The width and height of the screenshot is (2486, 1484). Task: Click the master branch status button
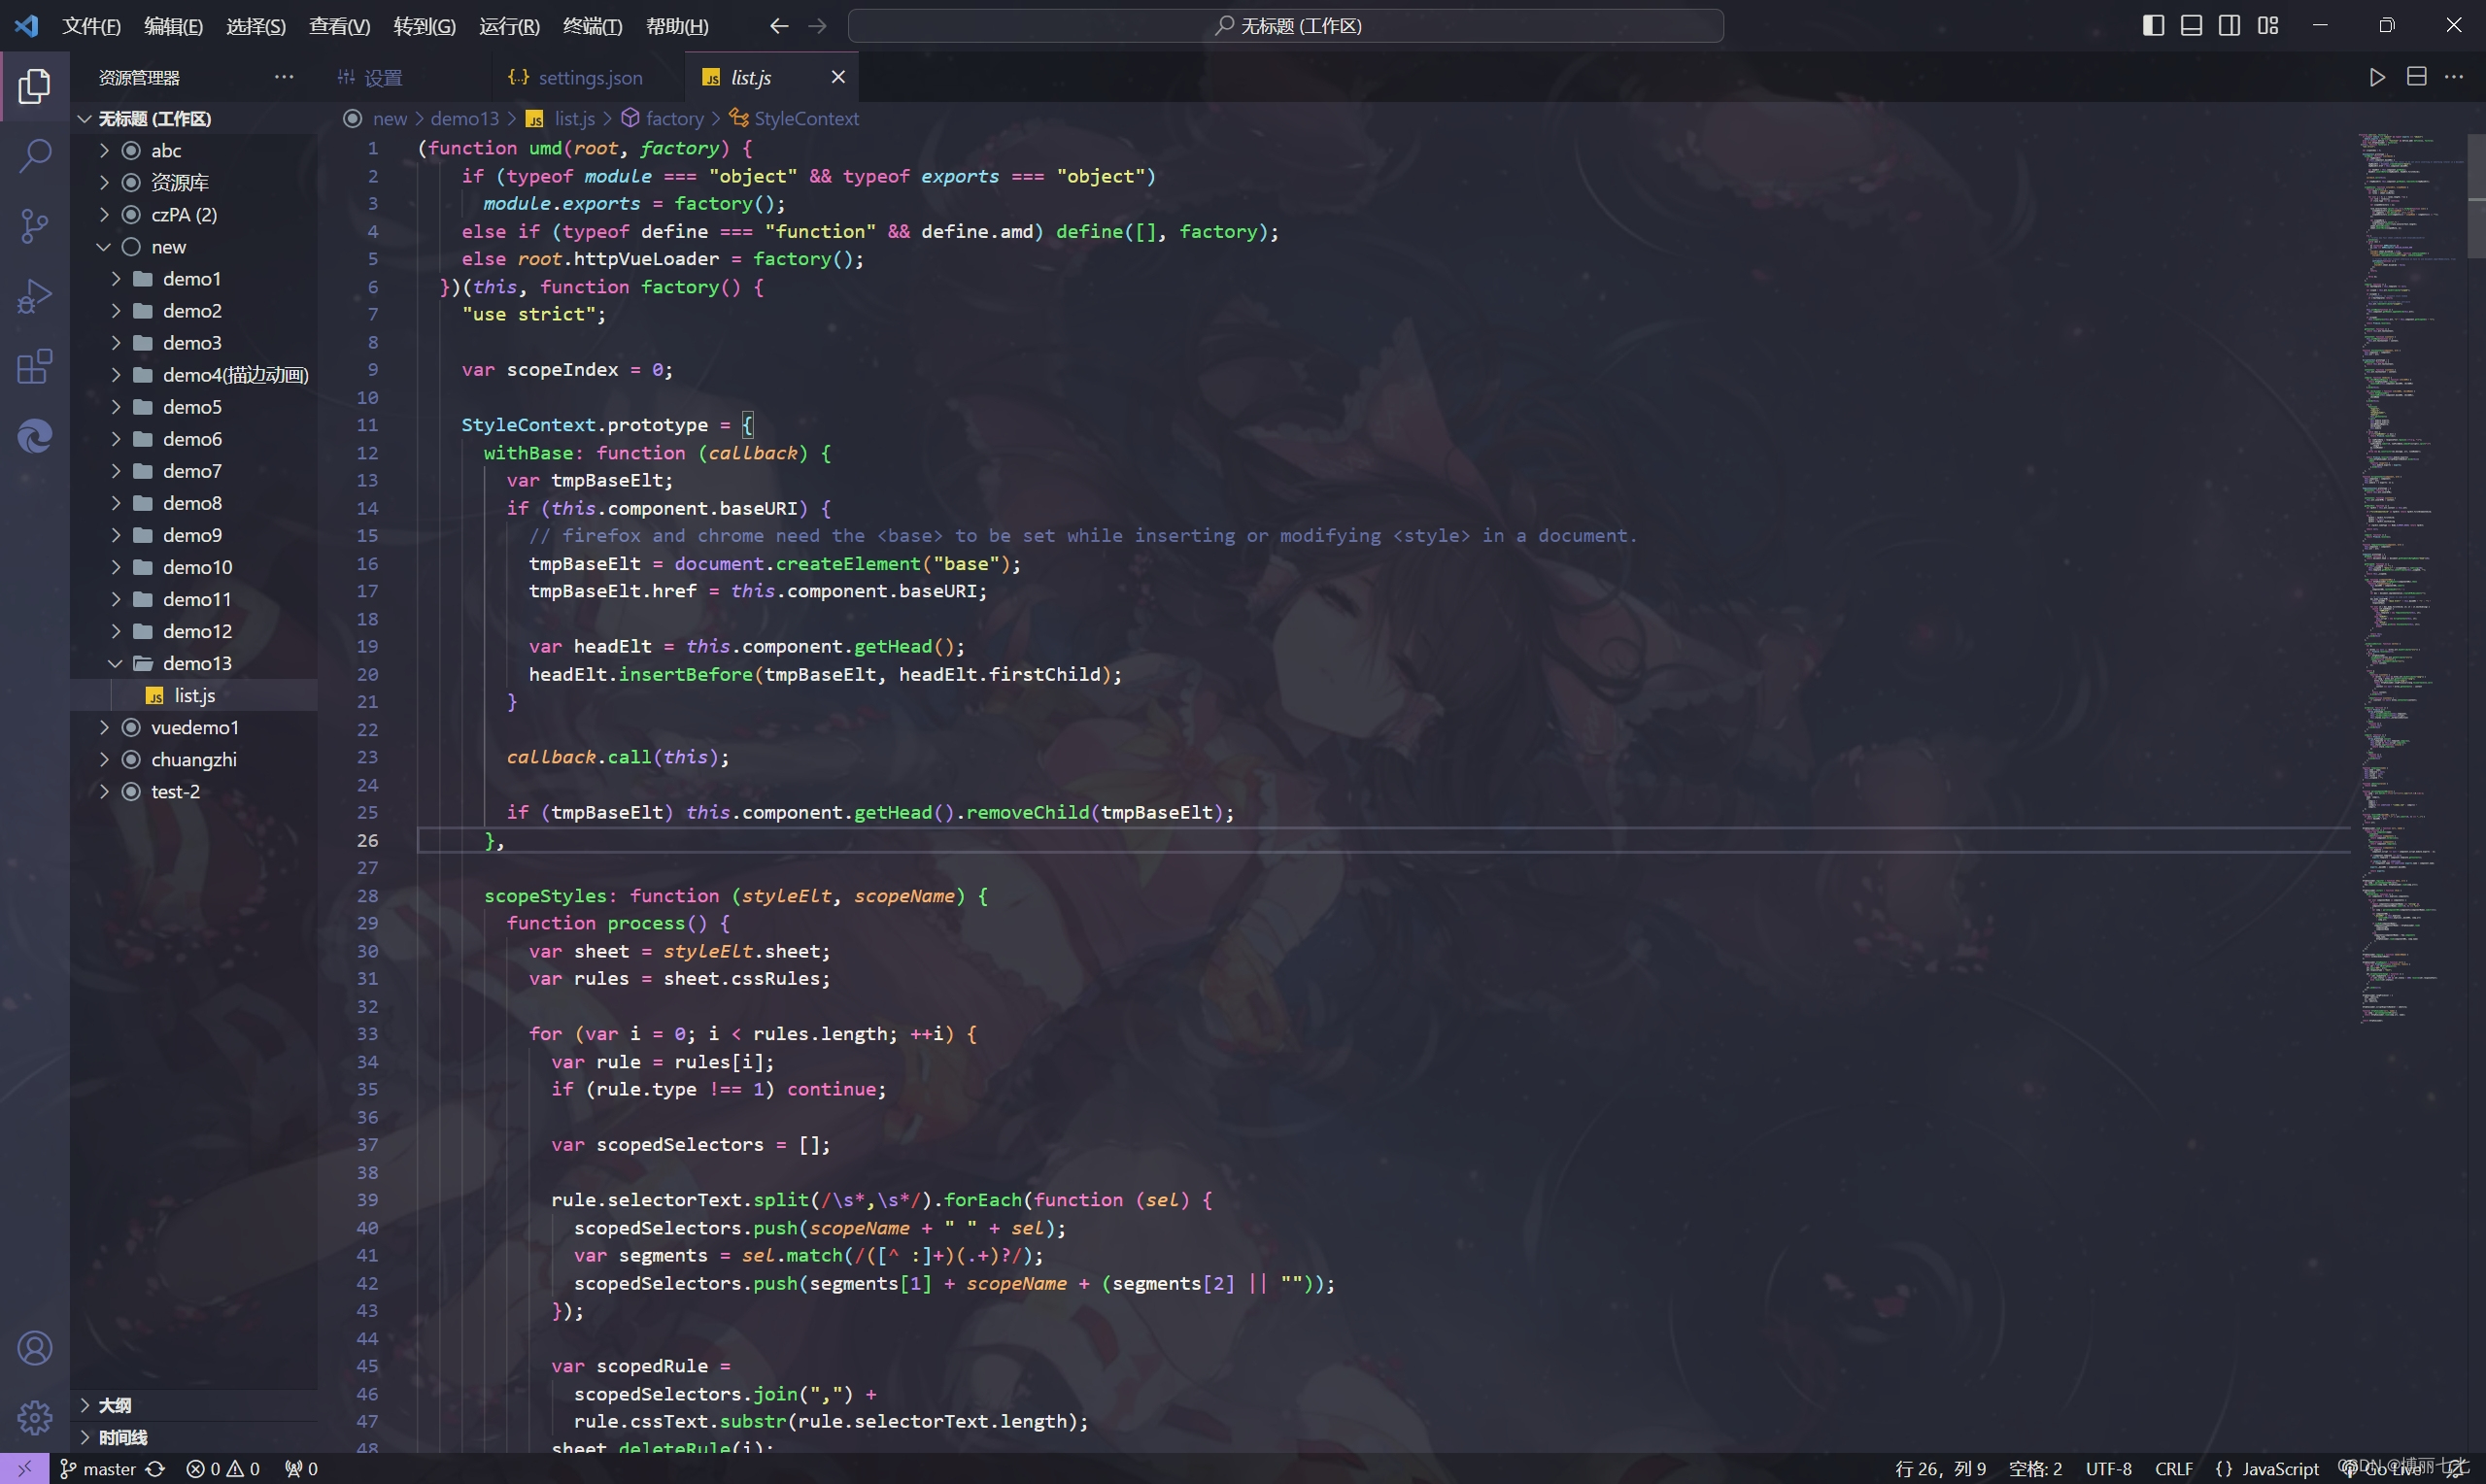click(98, 1468)
